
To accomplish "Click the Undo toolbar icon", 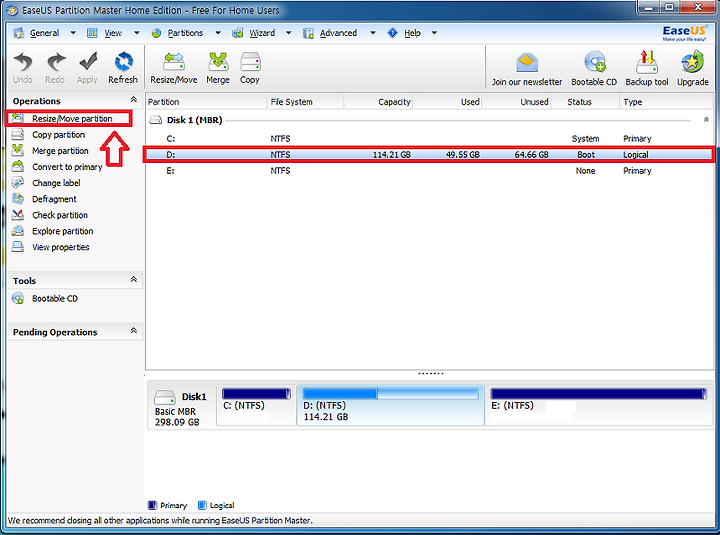I will click(x=23, y=68).
